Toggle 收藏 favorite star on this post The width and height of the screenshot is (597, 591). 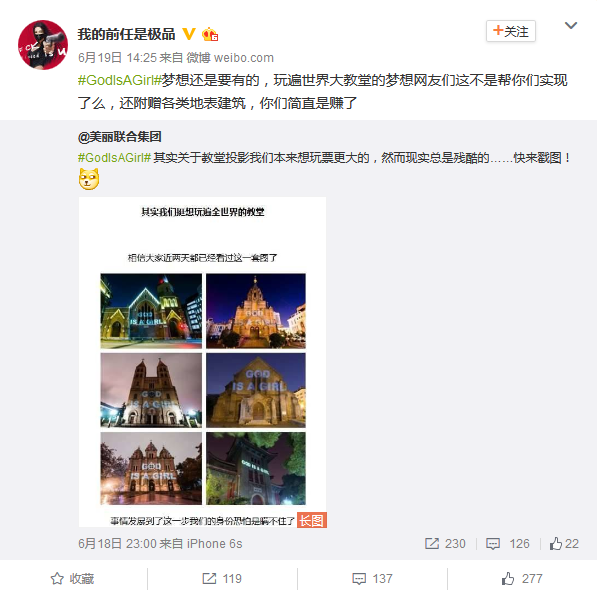coord(72,579)
